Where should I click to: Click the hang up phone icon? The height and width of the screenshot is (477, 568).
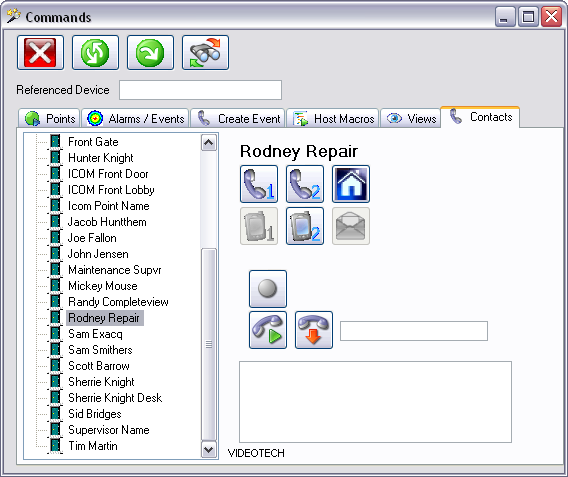[x=314, y=330]
